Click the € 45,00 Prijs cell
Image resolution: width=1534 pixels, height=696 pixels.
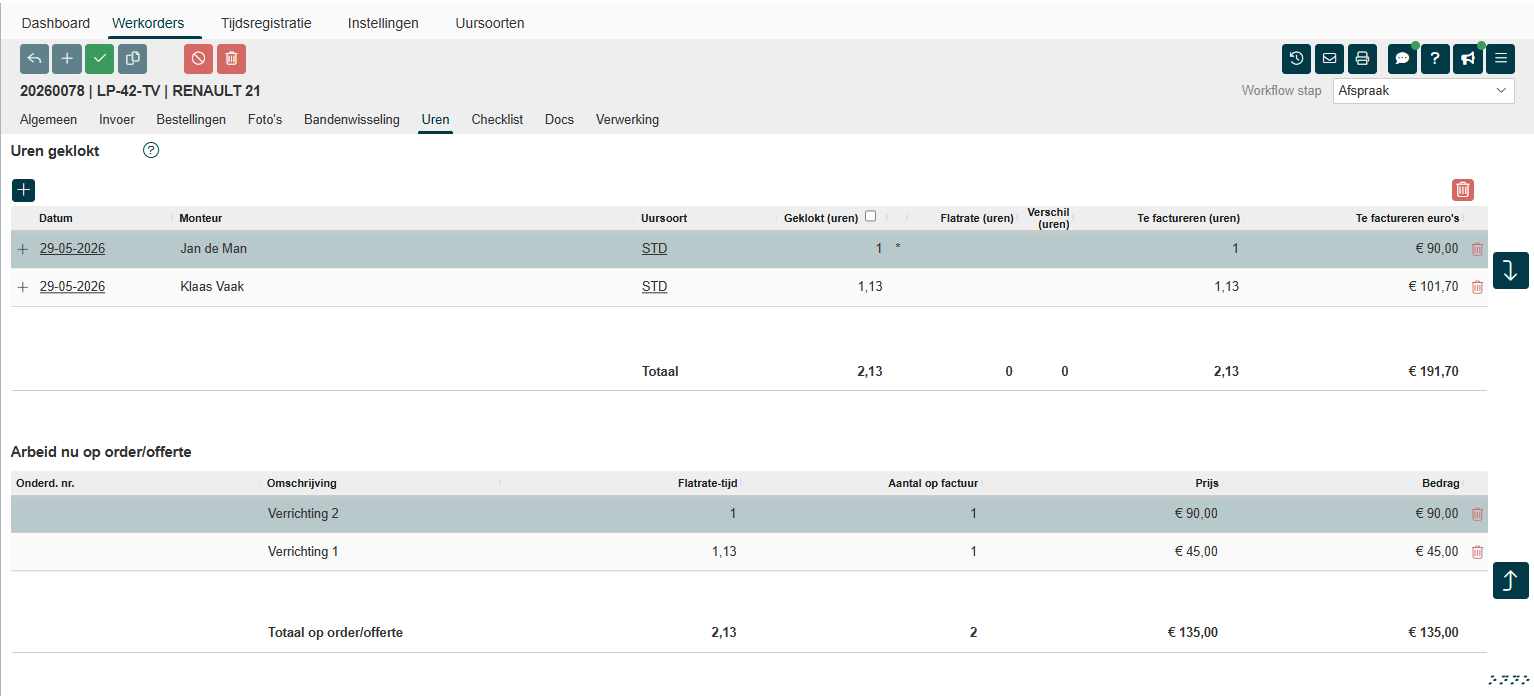click(1197, 552)
